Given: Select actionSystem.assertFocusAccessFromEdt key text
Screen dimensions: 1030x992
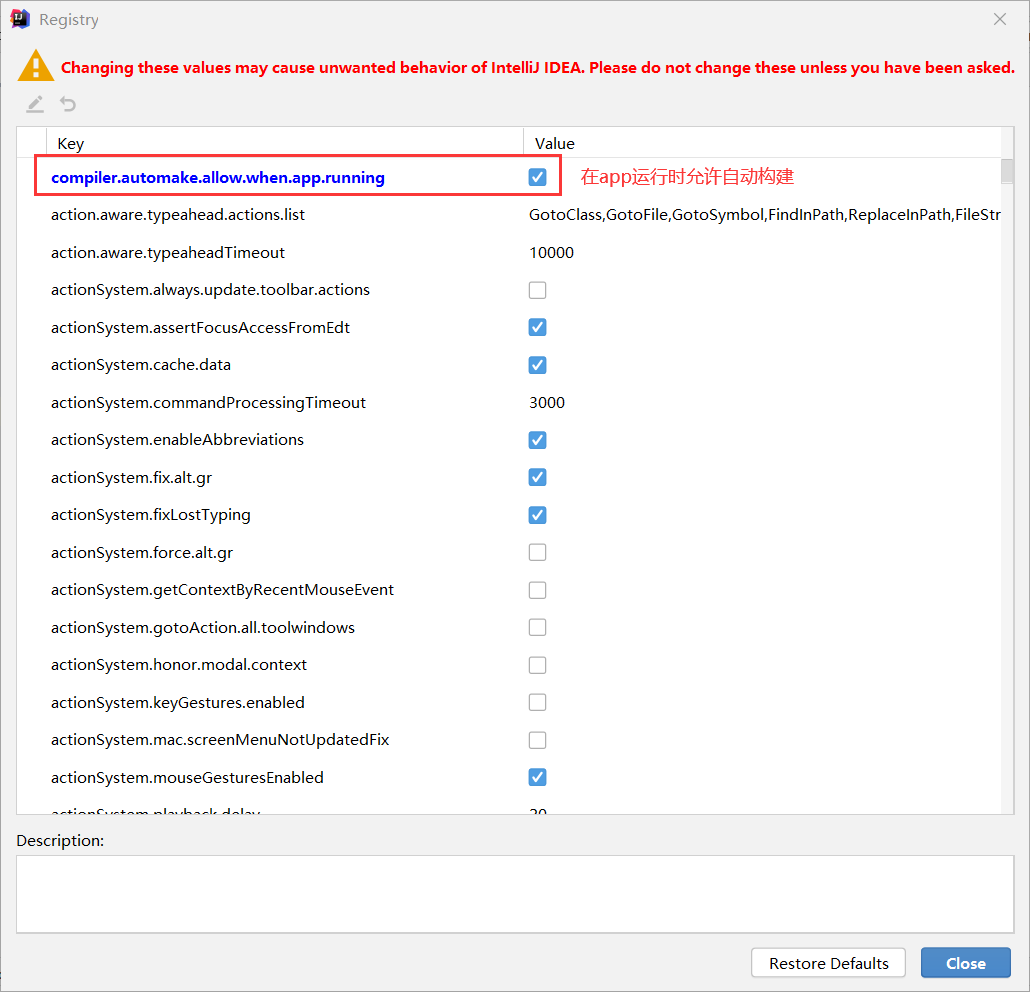Looking at the screenshot, I should click(x=200, y=327).
